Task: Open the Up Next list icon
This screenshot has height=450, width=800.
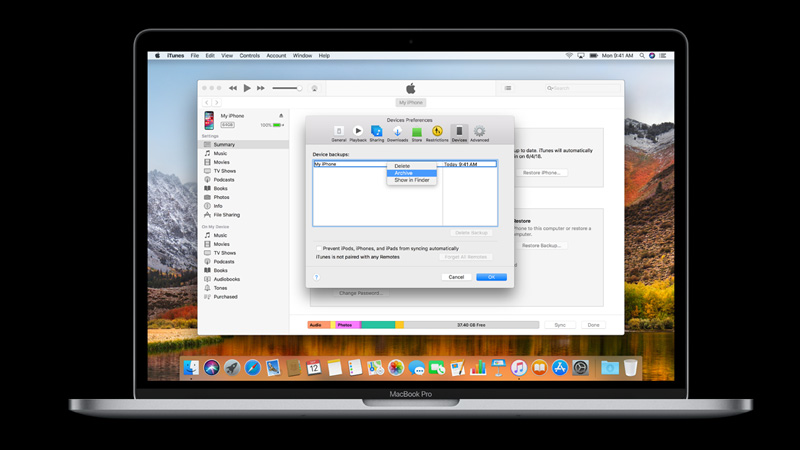Action: click(x=508, y=88)
